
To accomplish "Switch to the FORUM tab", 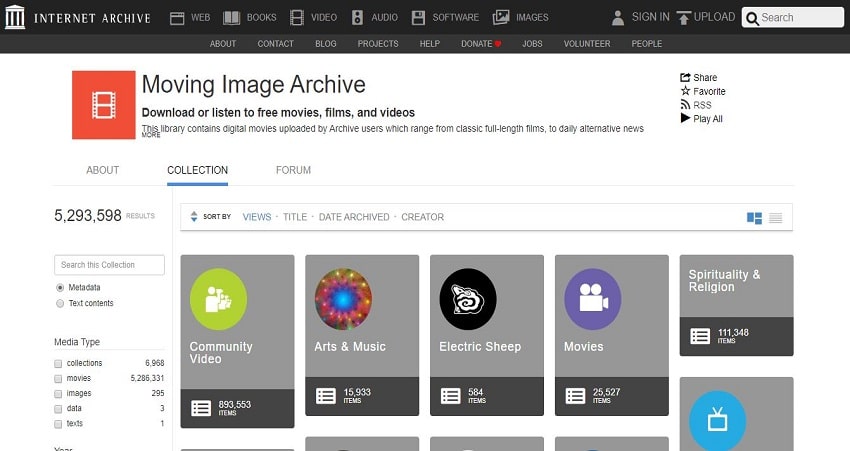I will point(293,170).
